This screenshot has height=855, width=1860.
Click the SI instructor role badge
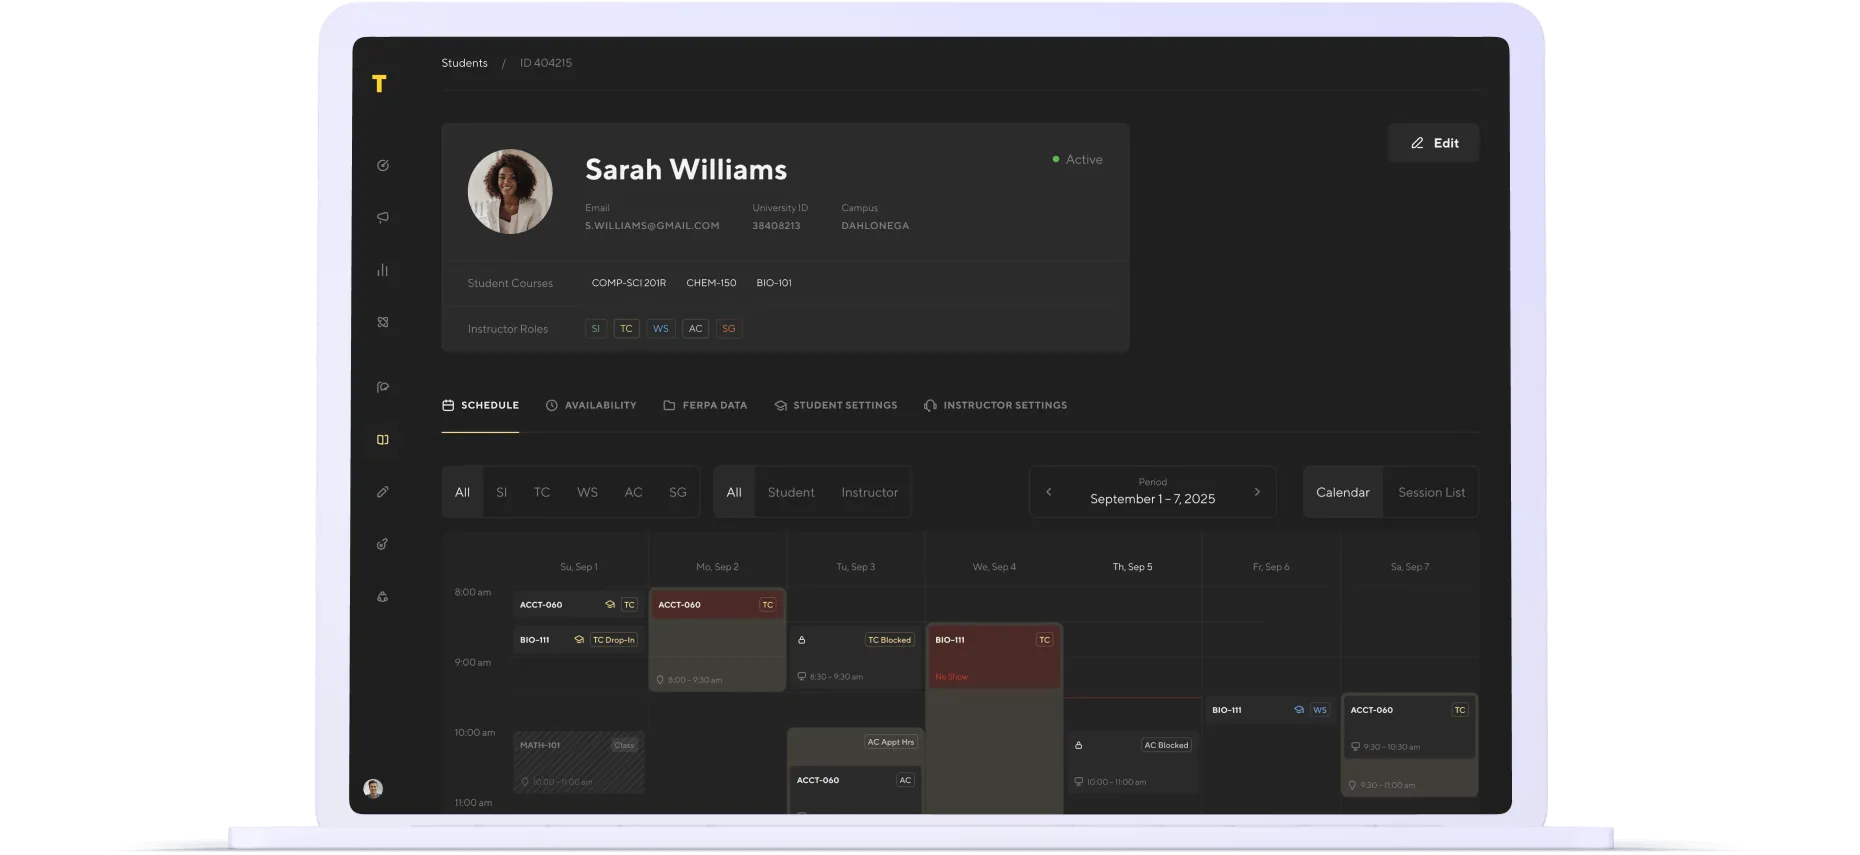coord(596,328)
